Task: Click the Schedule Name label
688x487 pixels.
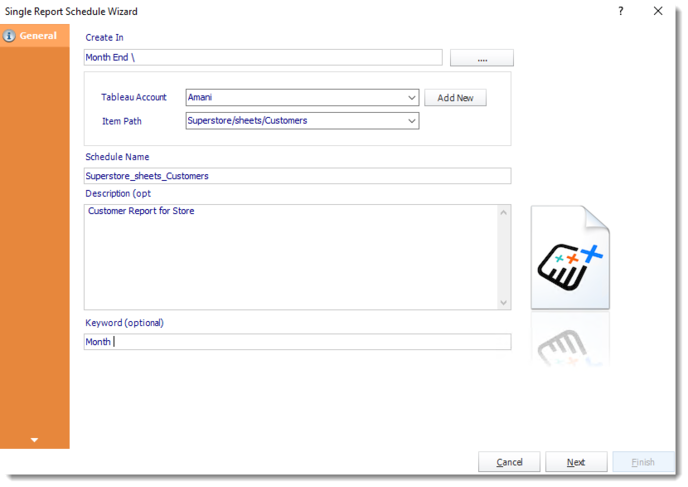Action: [x=117, y=157]
